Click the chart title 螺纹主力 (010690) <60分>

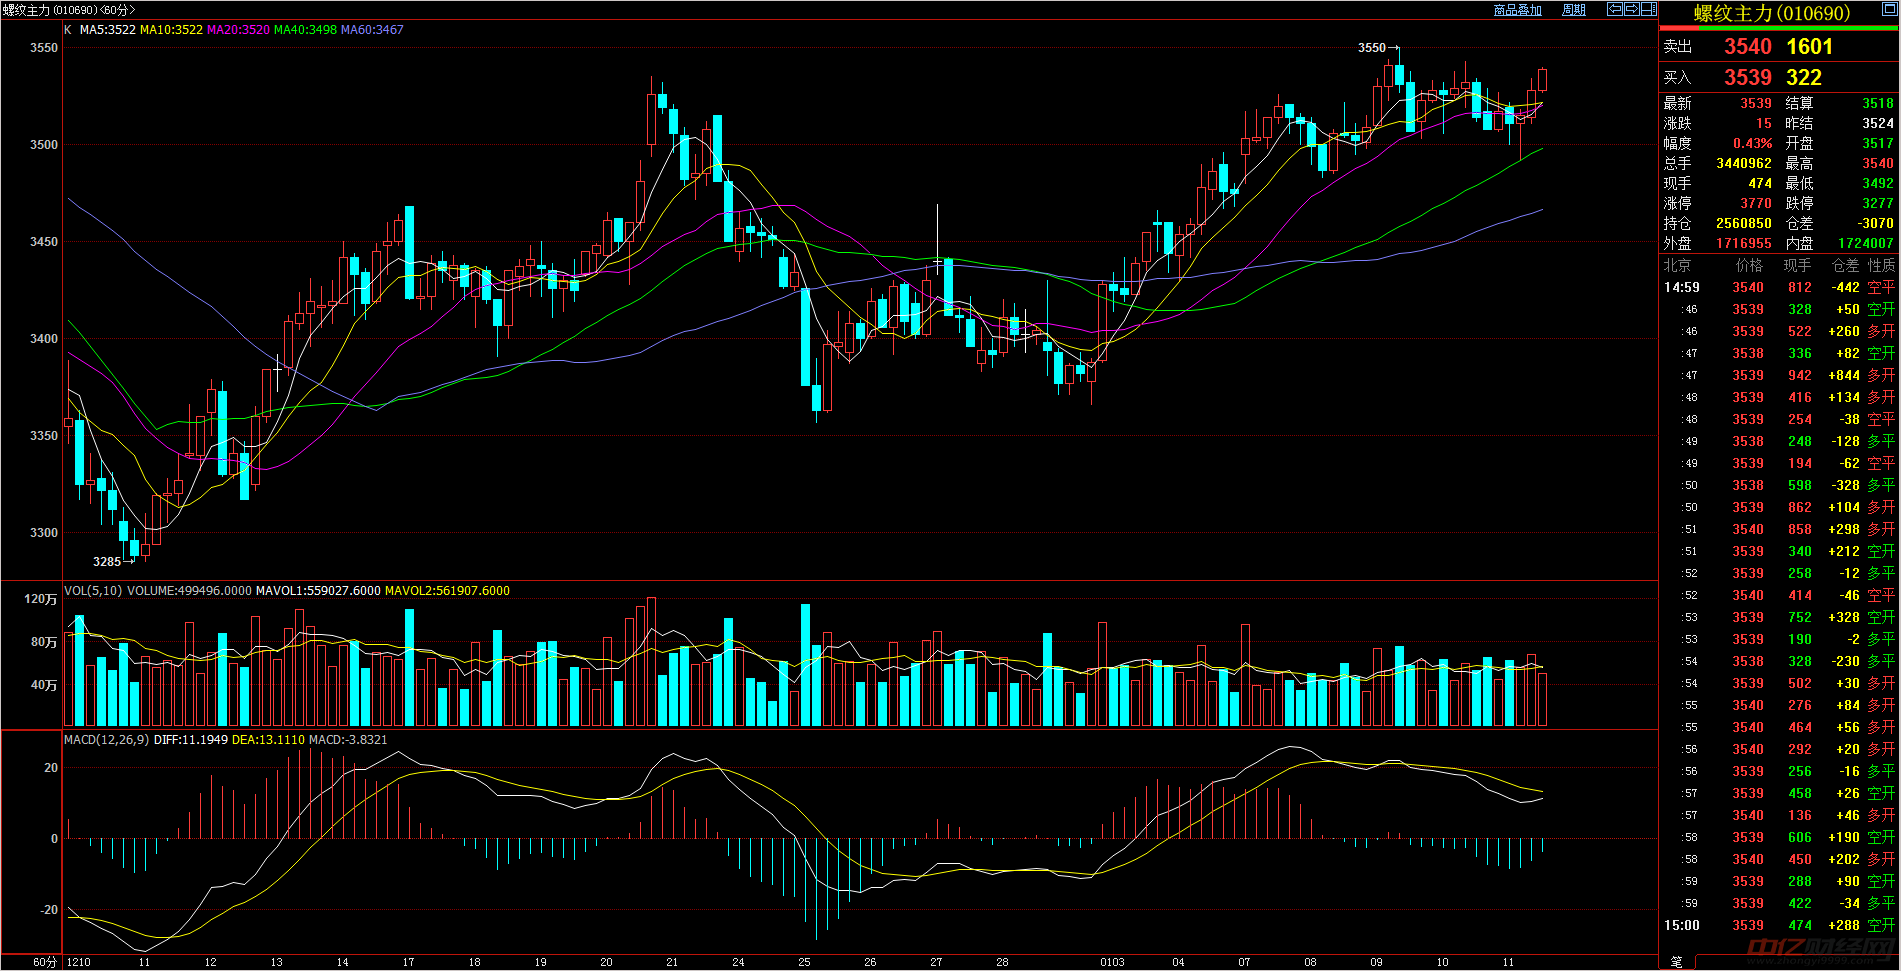point(68,10)
